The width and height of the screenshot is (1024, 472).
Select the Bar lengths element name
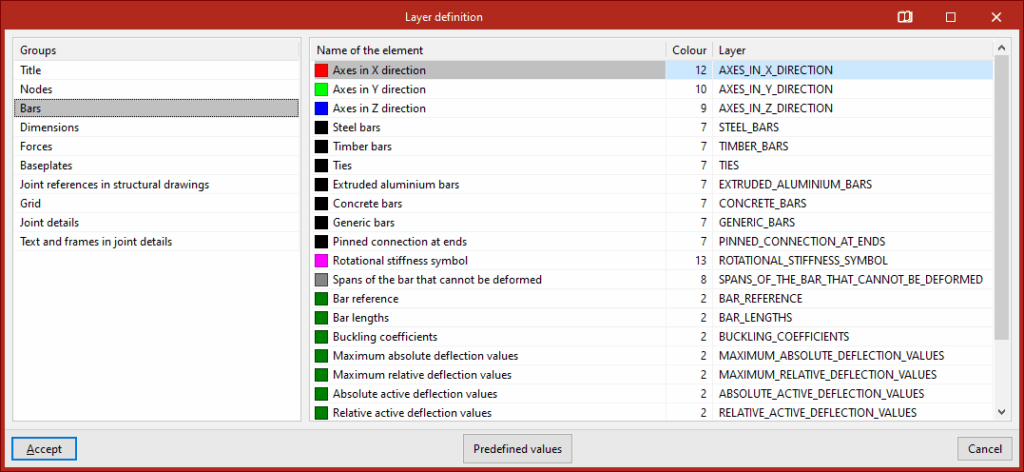tap(360, 318)
